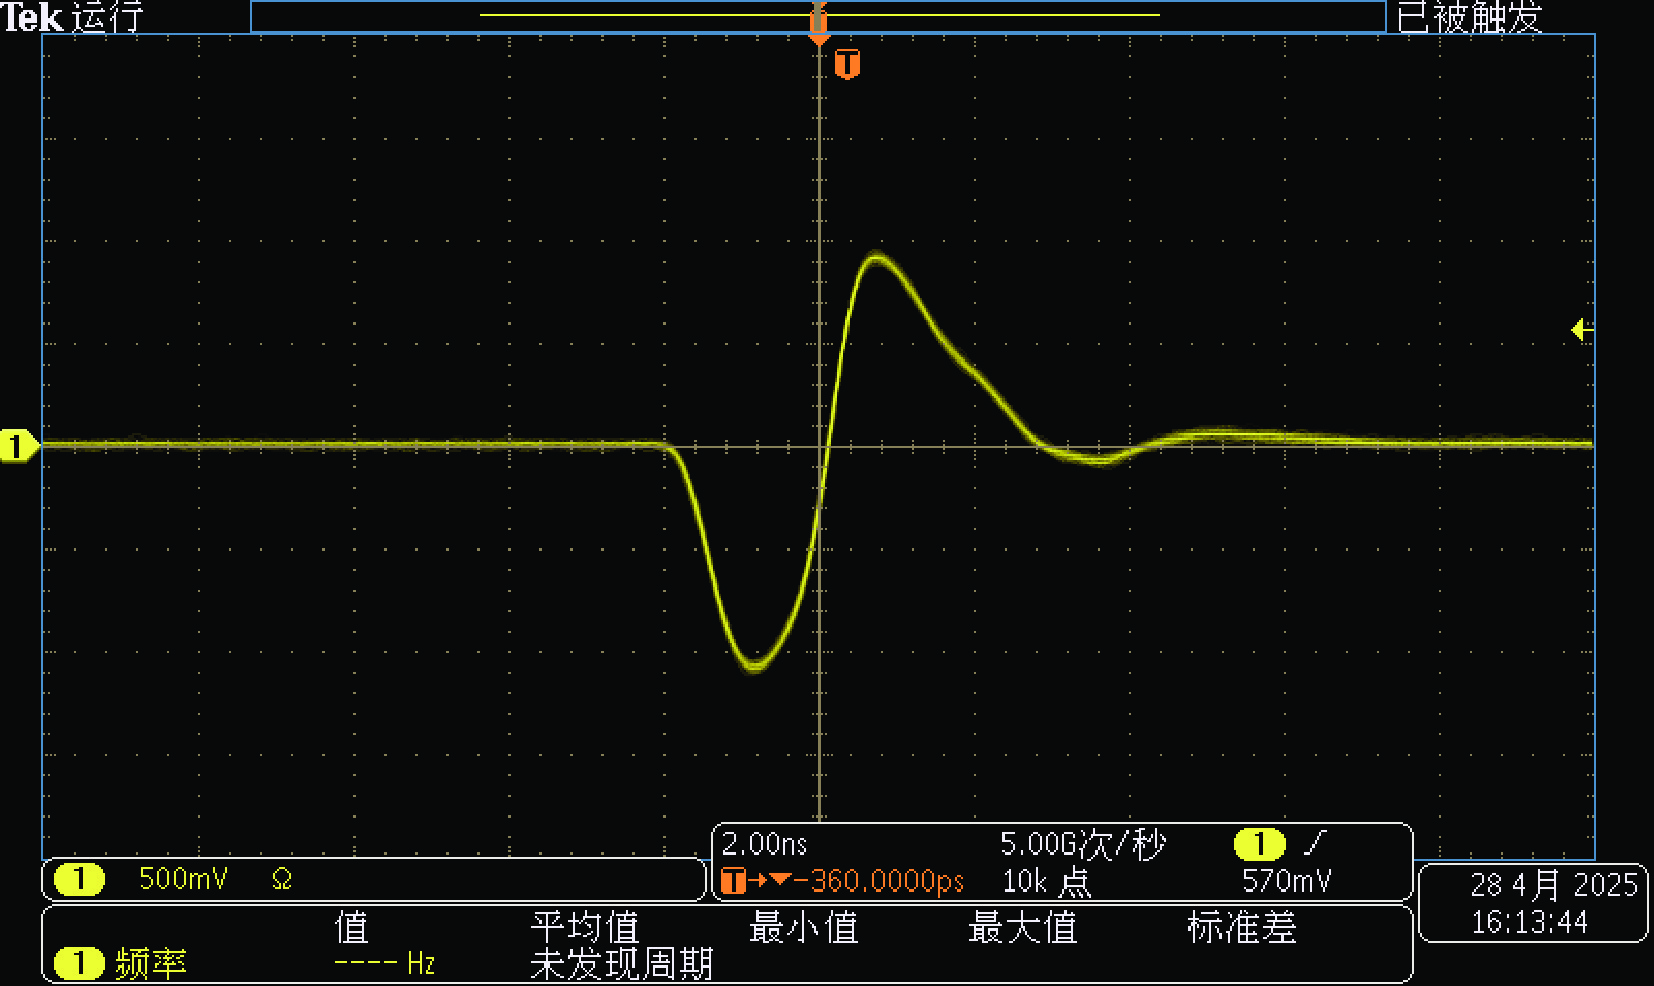This screenshot has height=986, width=1654.
Task: Click the channel 1 badge beside 500mV
Action: [x=79, y=879]
